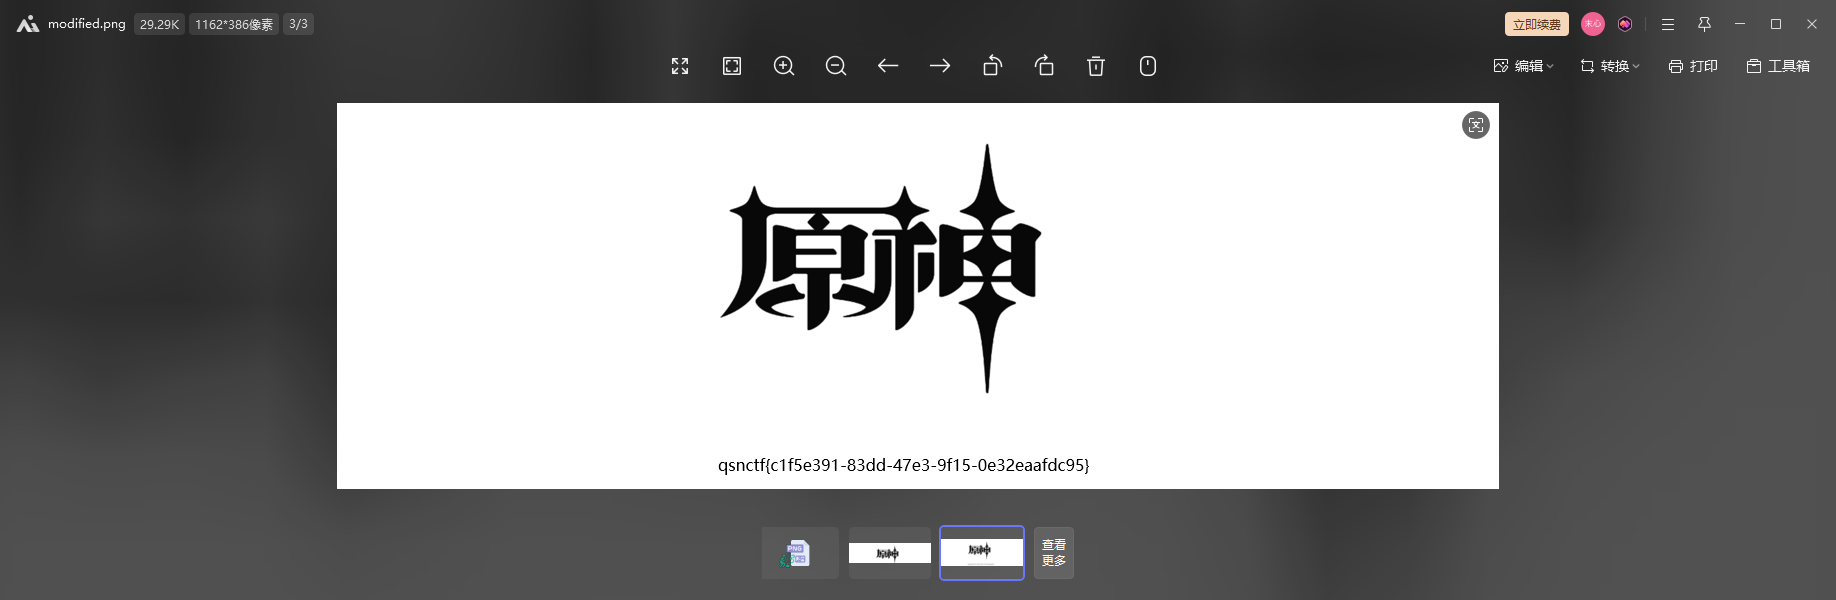Click the file name modified.png

point(87,24)
